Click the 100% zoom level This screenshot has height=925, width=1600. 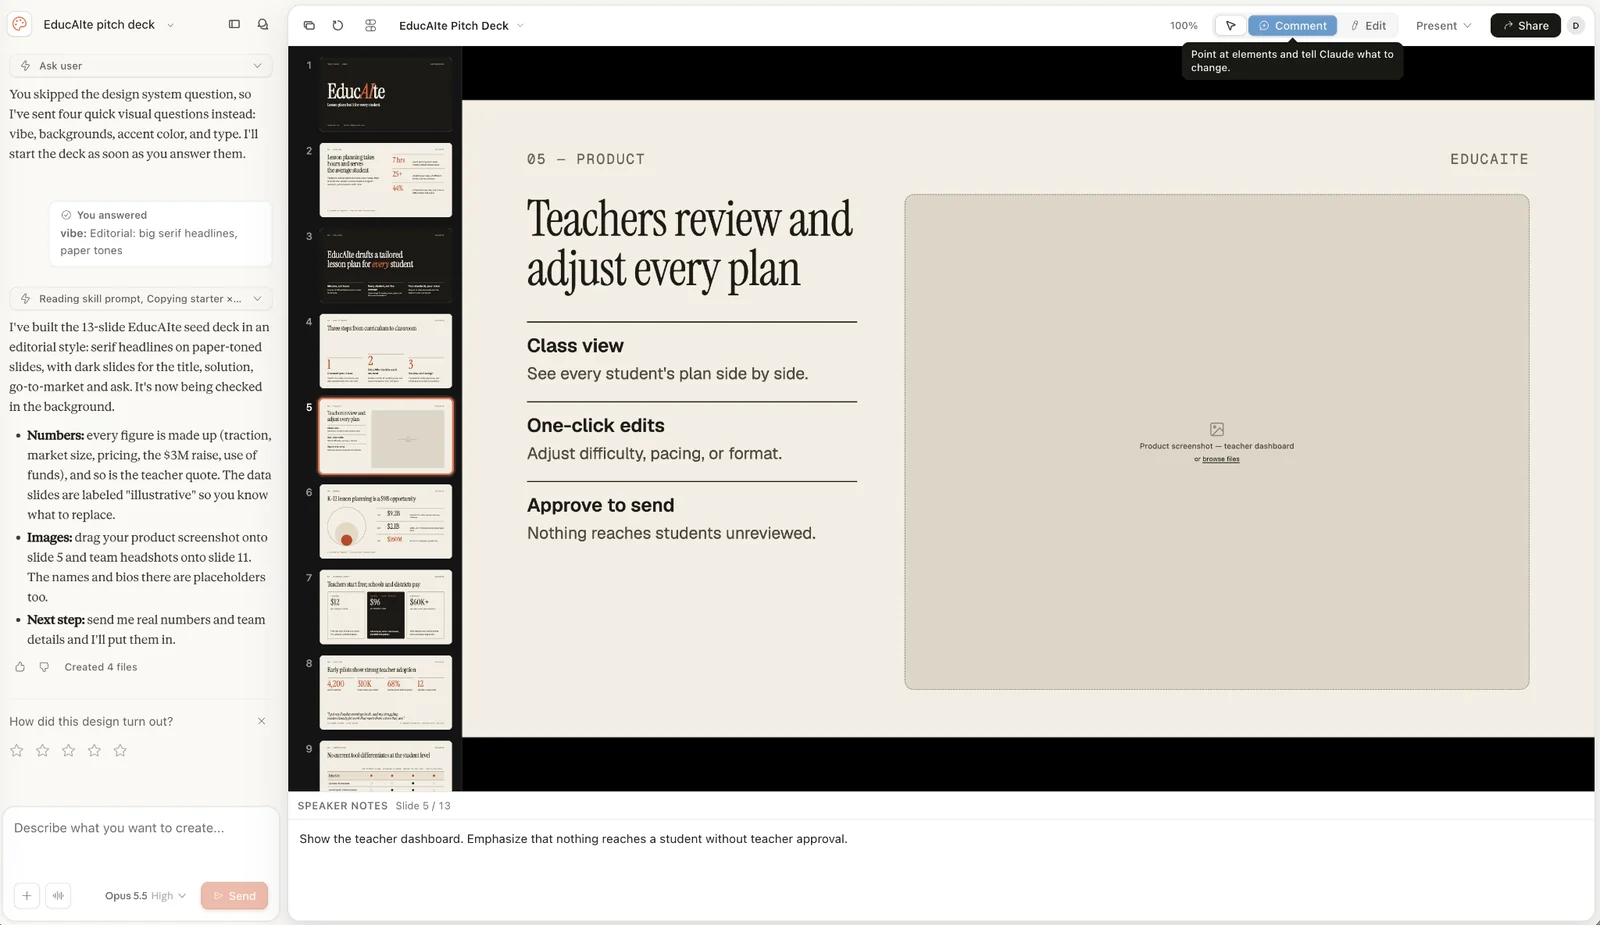(1184, 26)
